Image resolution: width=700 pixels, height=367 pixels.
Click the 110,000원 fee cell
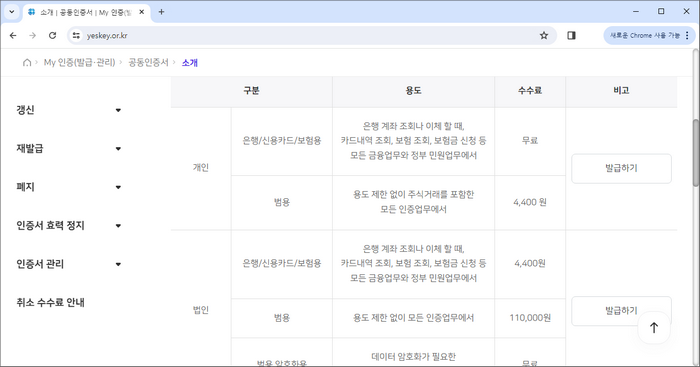pos(530,318)
